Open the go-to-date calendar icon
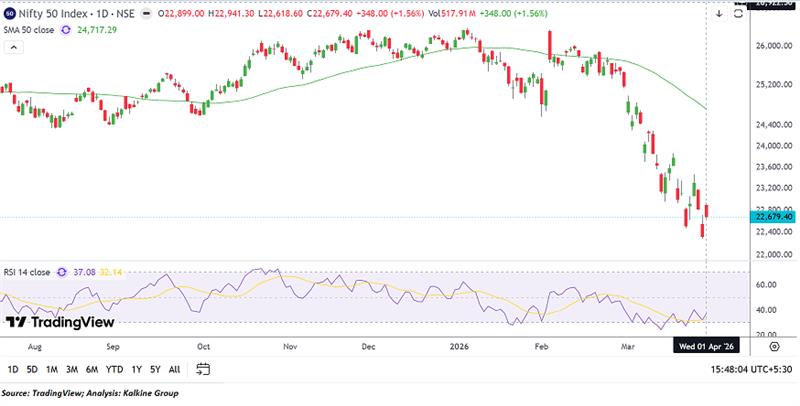The width and height of the screenshot is (800, 406). (203, 369)
